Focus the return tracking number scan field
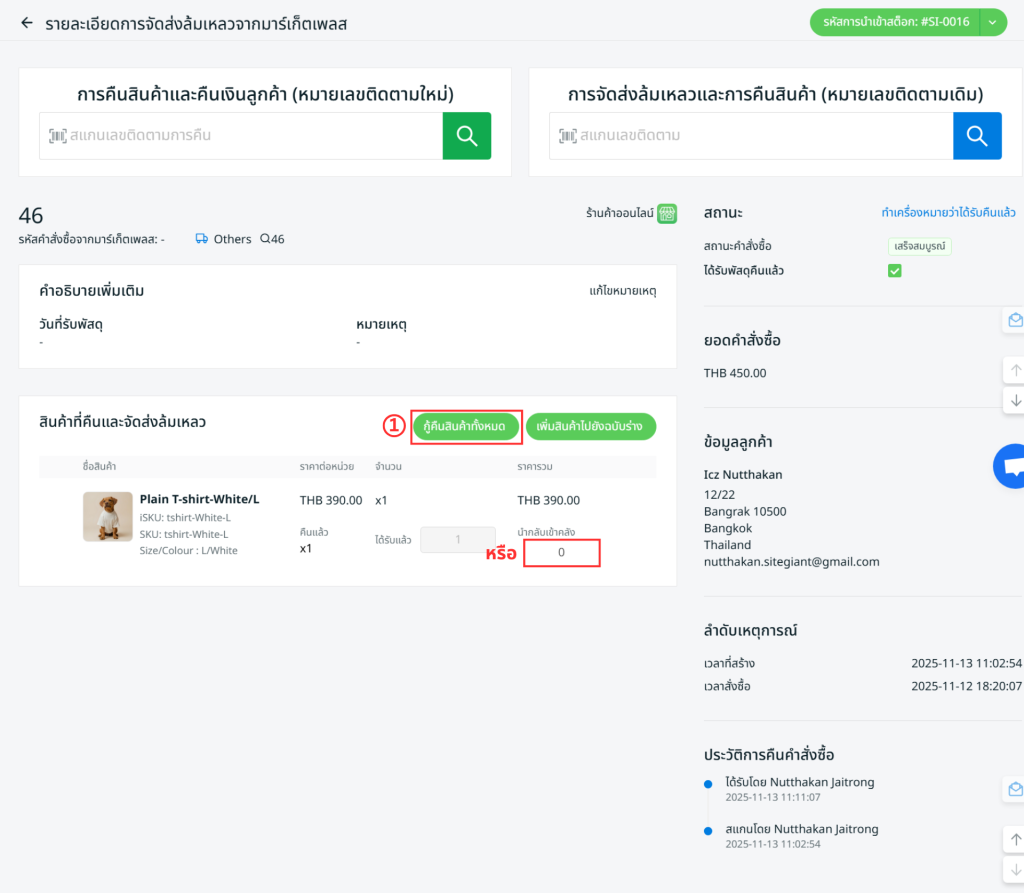This screenshot has width=1024, height=893. coord(250,136)
